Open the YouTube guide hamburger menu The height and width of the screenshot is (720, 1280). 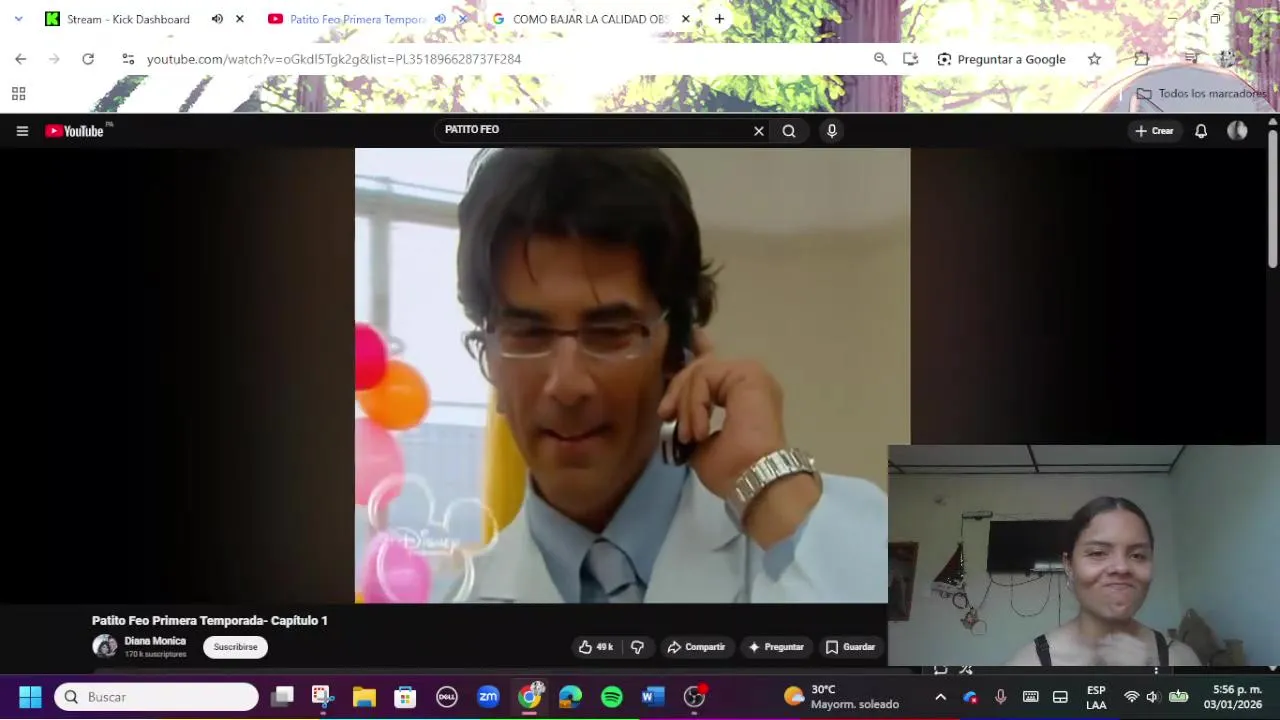coord(22,131)
